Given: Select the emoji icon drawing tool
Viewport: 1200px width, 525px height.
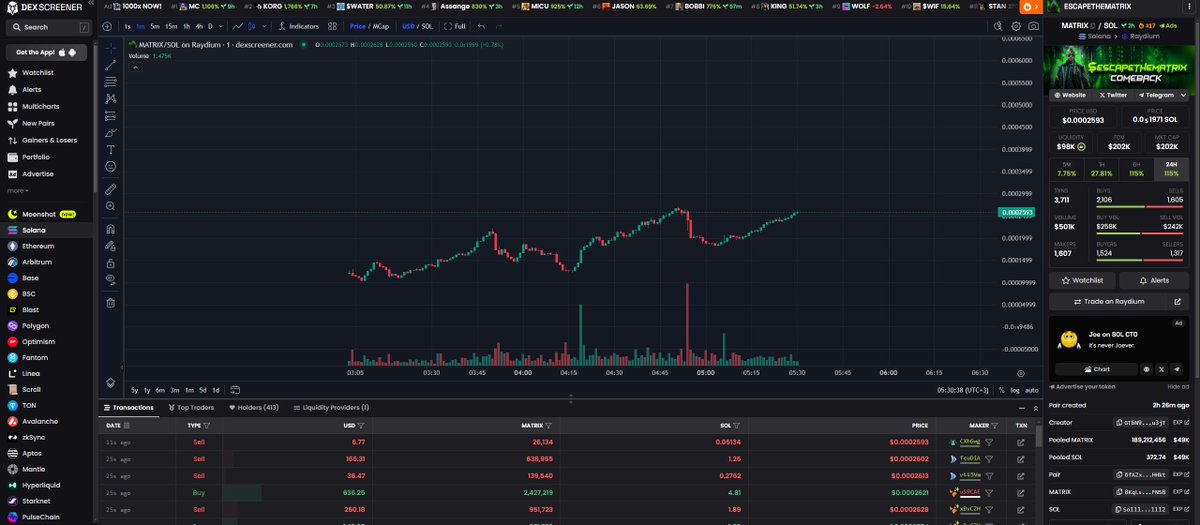Looking at the screenshot, I should [110, 166].
